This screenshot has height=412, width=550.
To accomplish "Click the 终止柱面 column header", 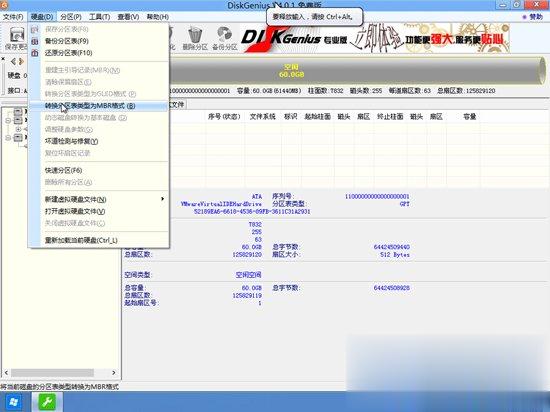I will click(390, 117).
